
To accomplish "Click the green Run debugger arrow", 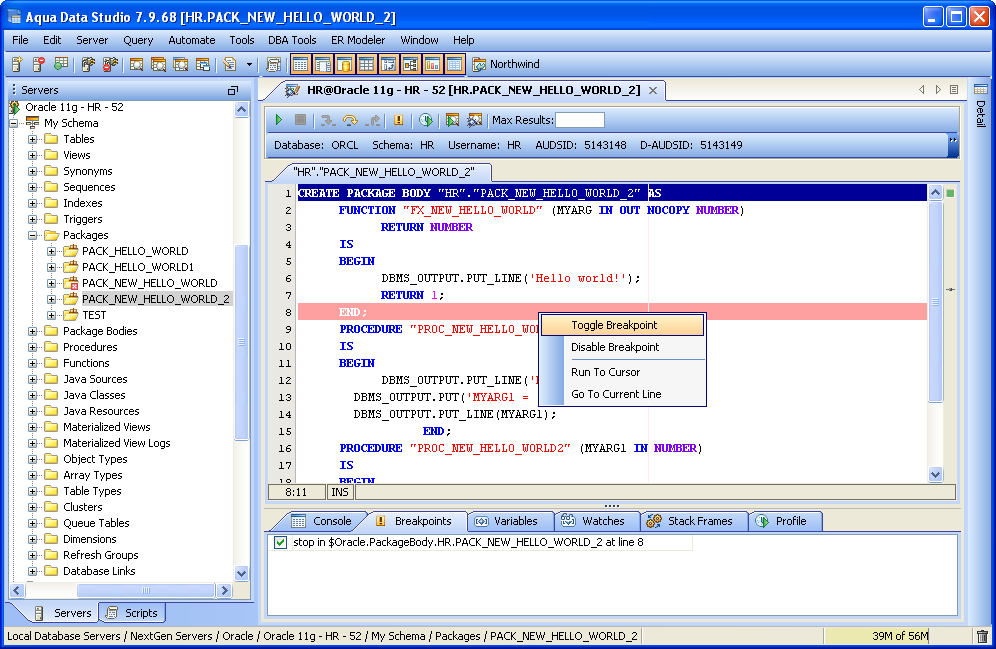I will (x=279, y=120).
